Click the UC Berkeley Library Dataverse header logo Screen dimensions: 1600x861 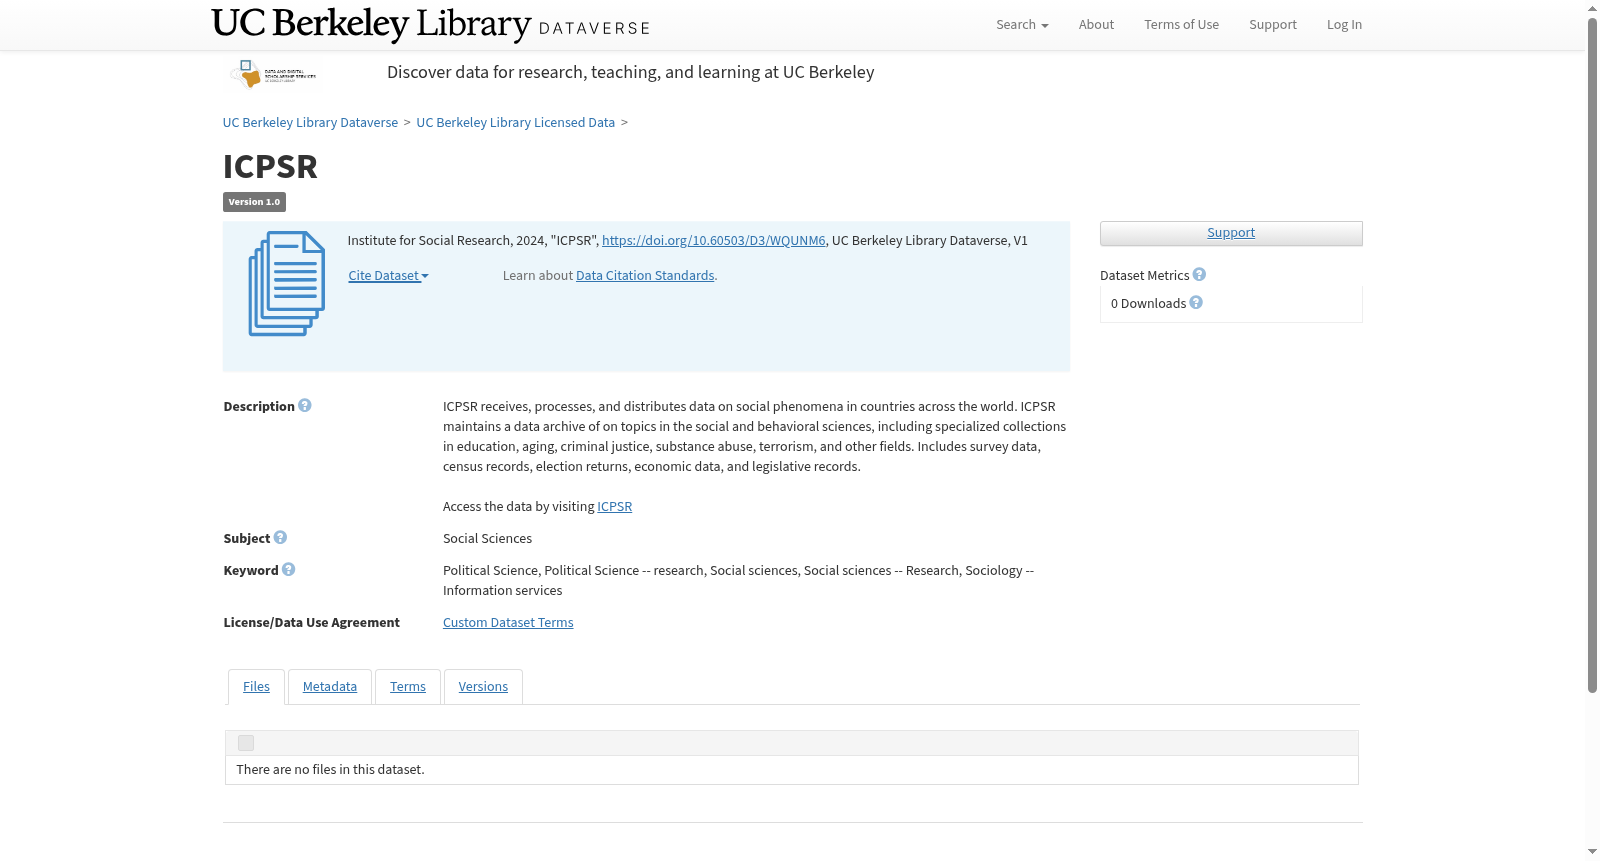coord(430,24)
